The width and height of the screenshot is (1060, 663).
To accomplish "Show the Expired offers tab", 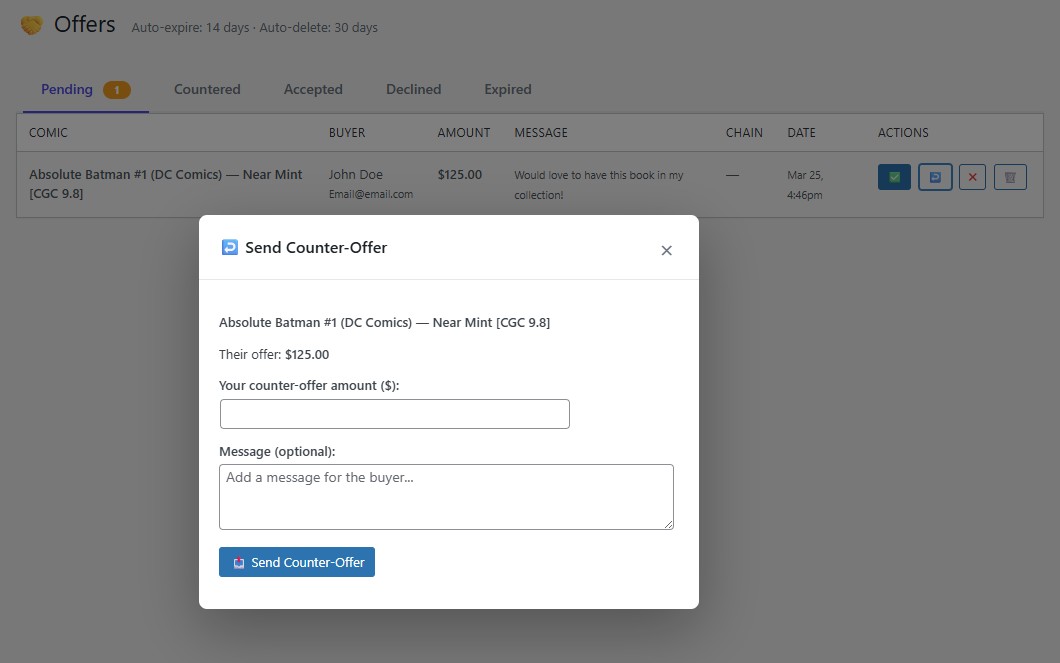I will (508, 89).
